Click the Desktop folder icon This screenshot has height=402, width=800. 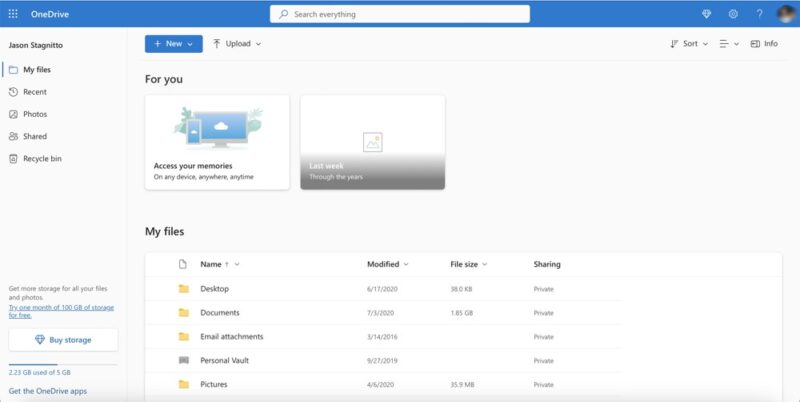click(184, 289)
